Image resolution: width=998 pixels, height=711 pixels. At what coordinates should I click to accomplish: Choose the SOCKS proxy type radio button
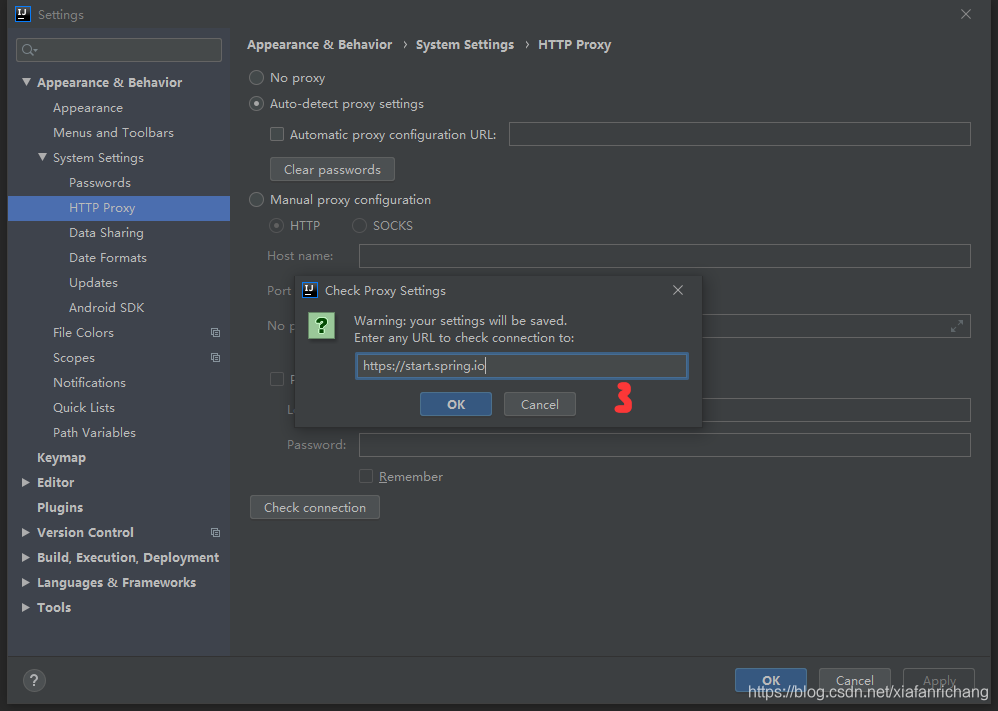tap(359, 225)
